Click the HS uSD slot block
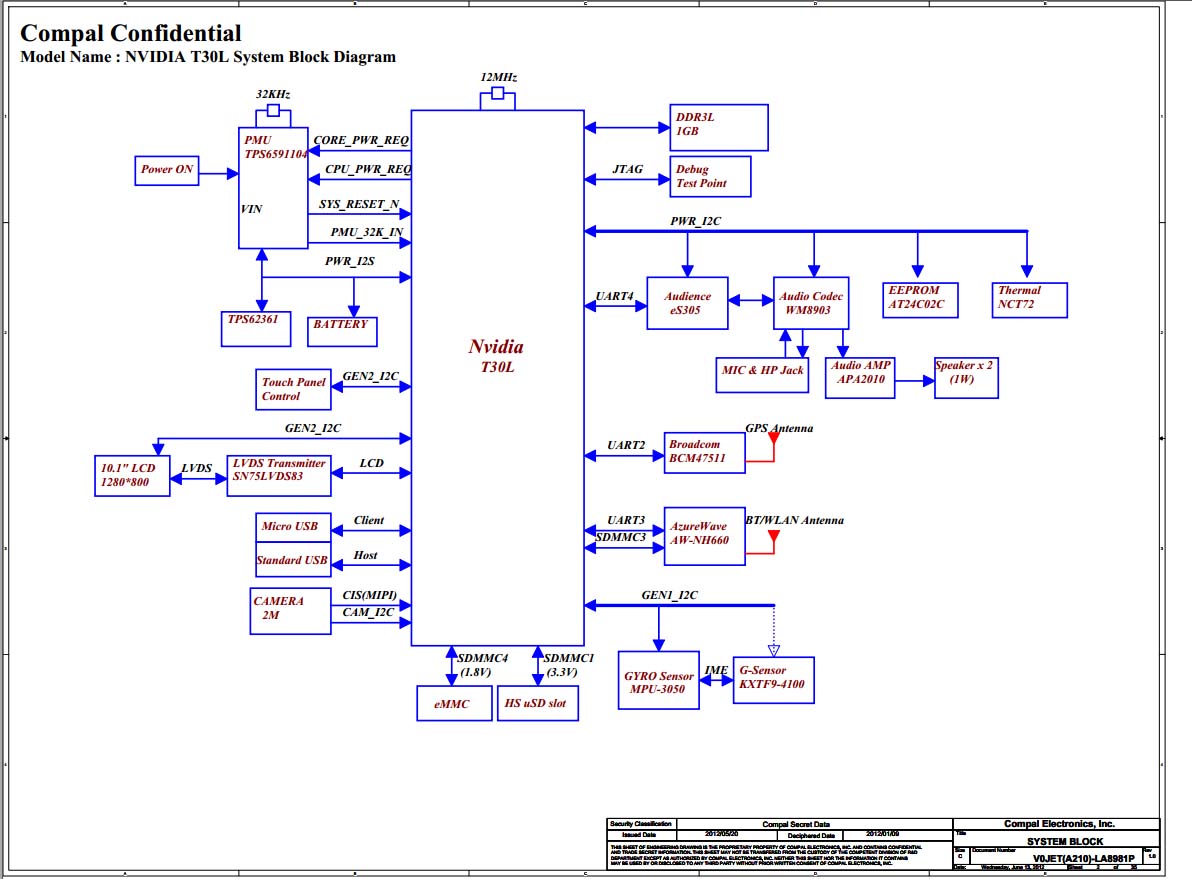Screen dimensions: 1192x879 (537, 703)
